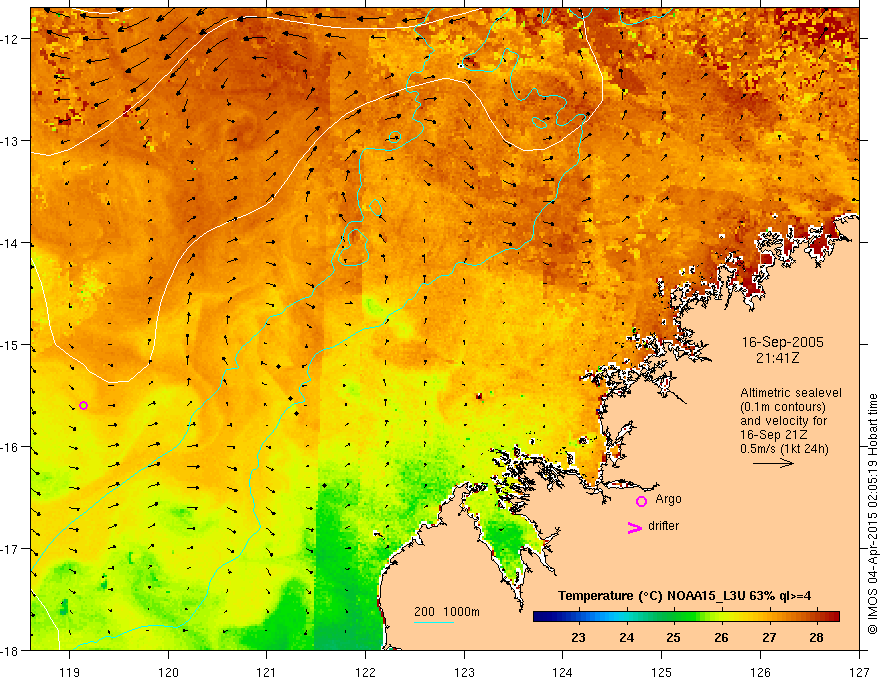Click the 127 longitude axis label
Screen dimensions: 880x680
point(859,673)
